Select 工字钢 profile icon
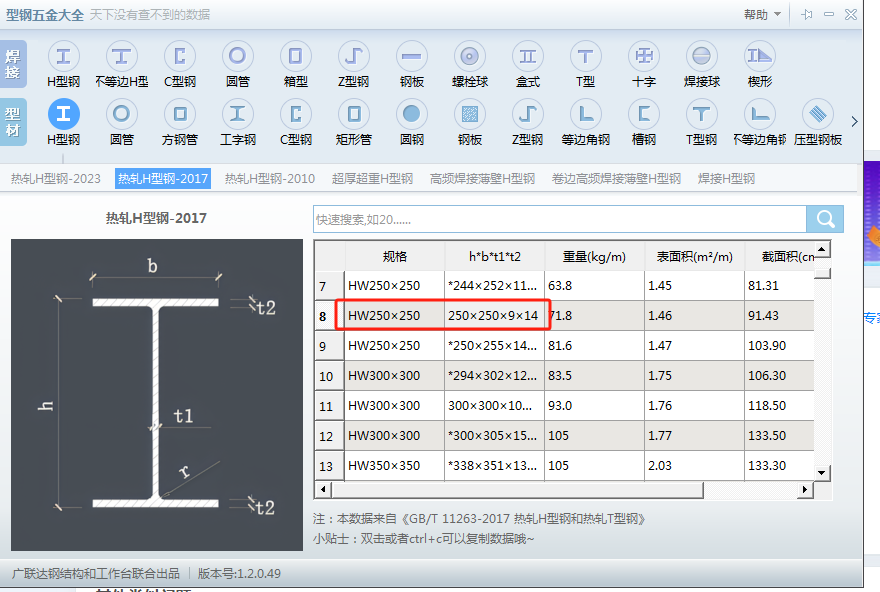The image size is (880, 592). (237, 114)
